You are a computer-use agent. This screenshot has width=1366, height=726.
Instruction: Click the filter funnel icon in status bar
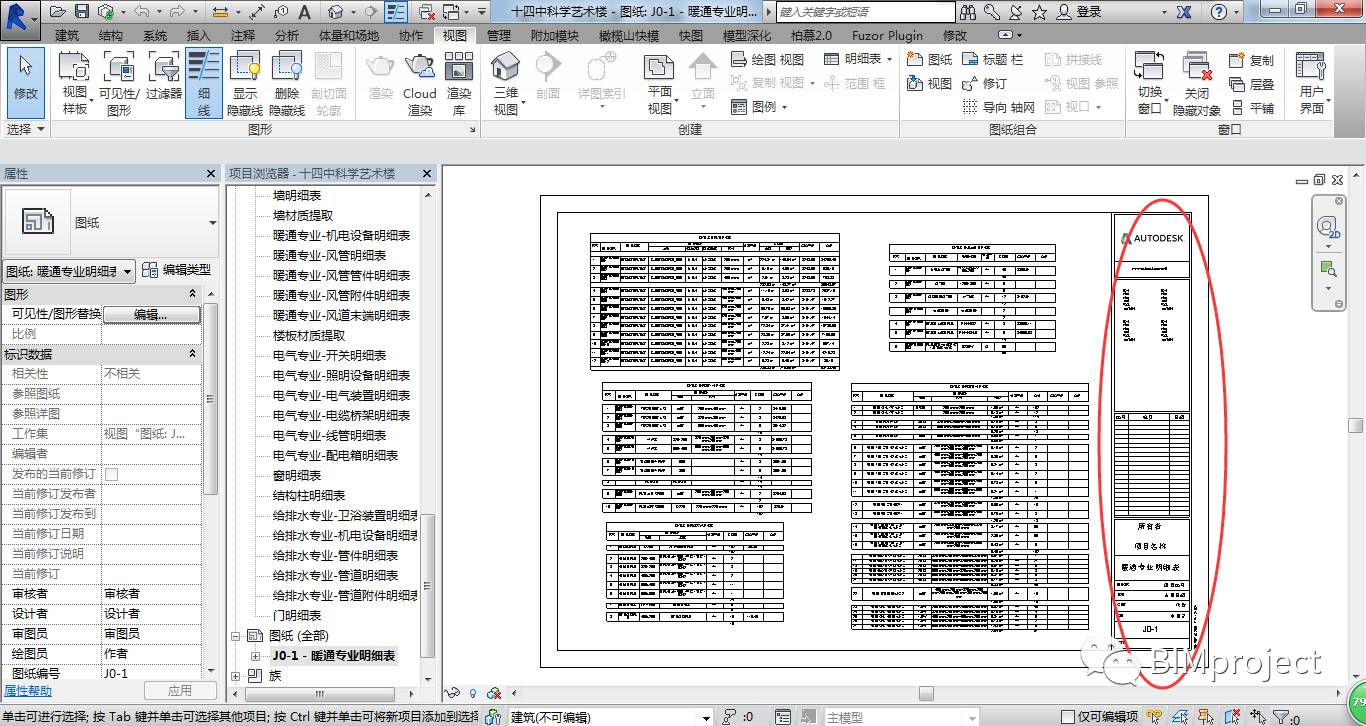click(1281, 717)
